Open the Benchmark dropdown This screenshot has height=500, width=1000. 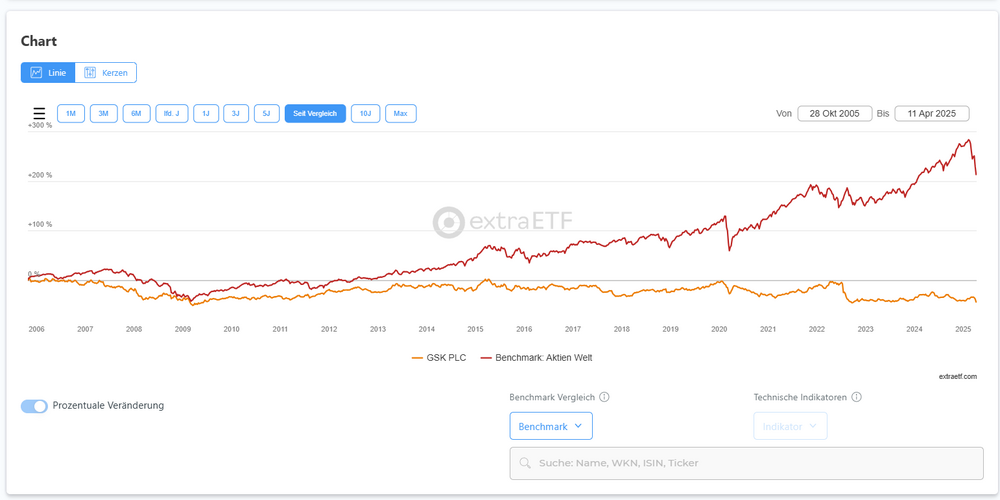click(x=551, y=426)
